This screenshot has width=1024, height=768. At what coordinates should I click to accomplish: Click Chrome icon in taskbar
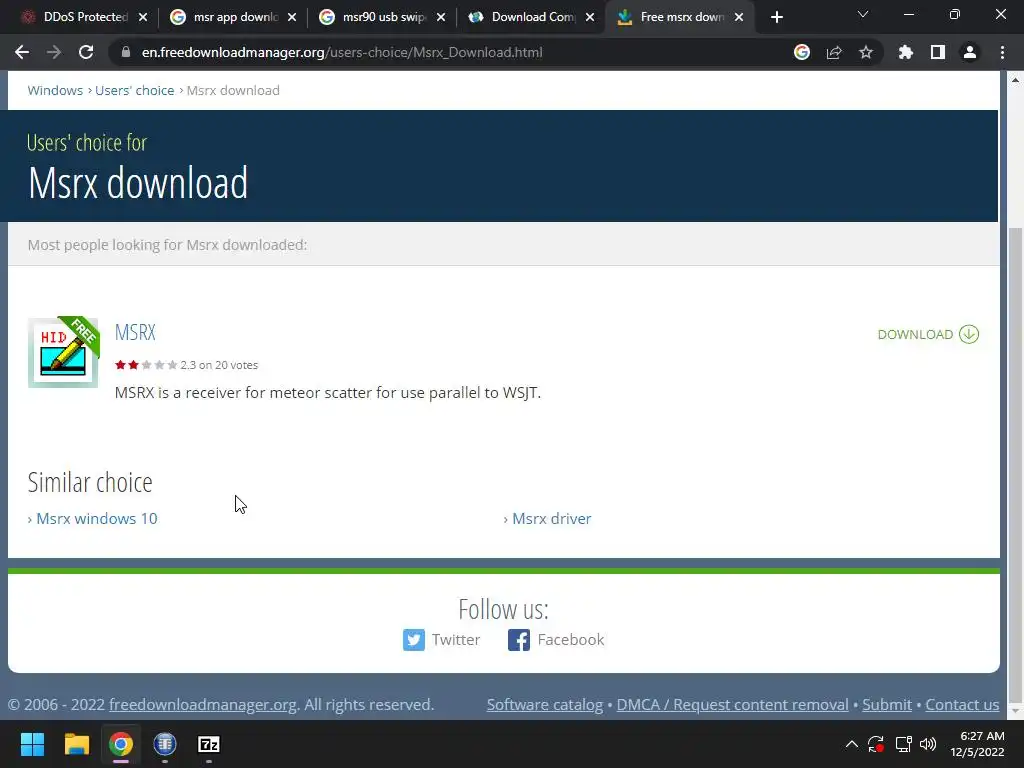[121, 744]
